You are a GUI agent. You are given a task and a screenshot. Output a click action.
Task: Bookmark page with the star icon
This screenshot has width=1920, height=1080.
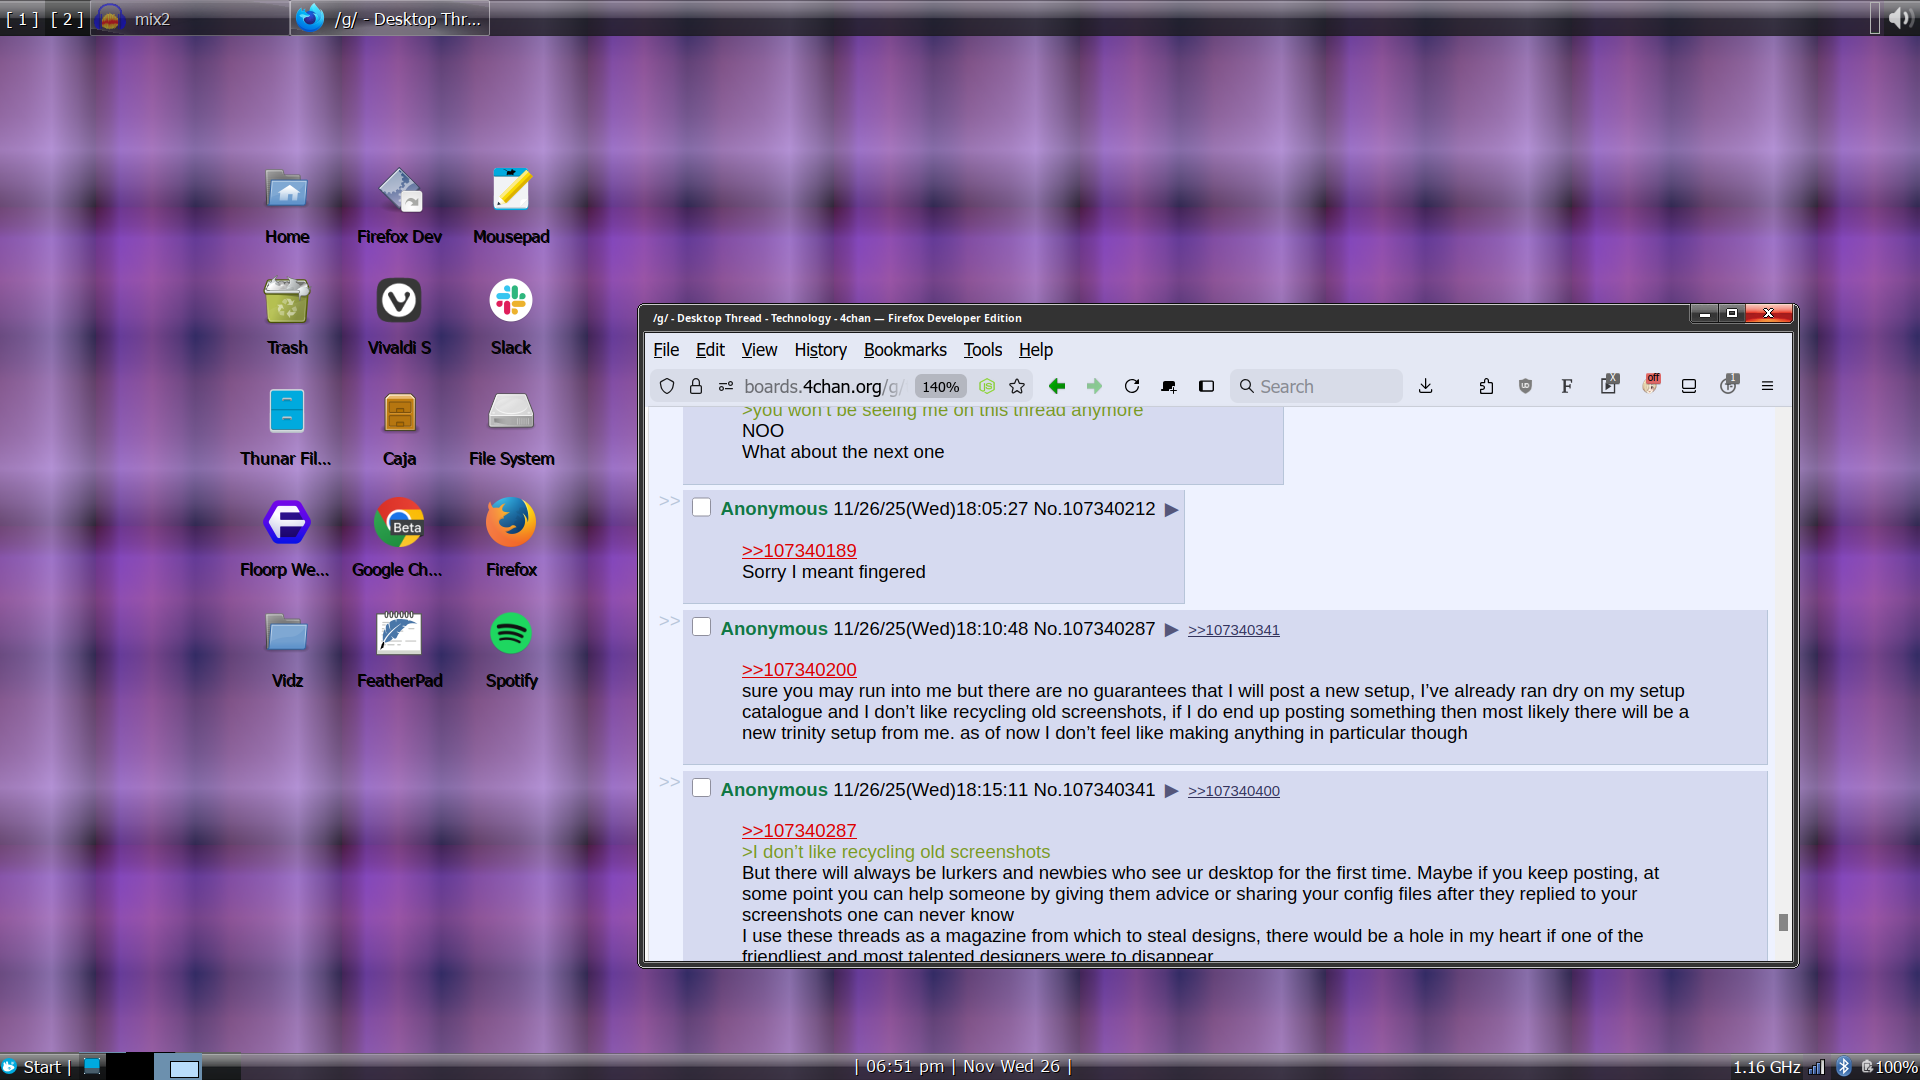[1017, 386]
